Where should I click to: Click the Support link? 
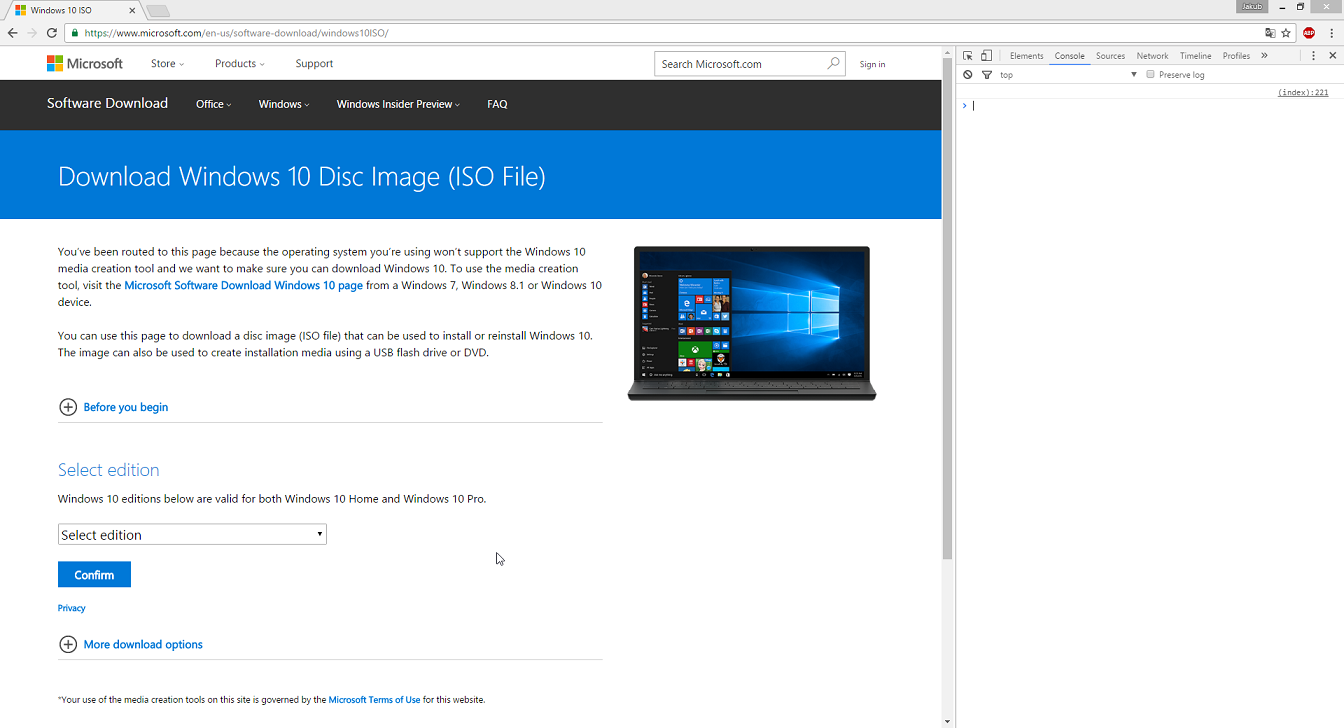(x=314, y=64)
